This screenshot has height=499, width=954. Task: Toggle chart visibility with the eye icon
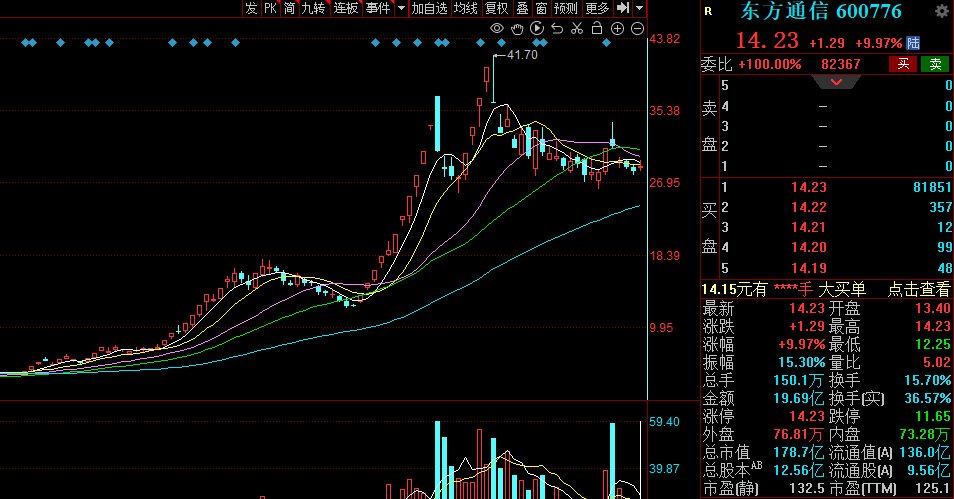(x=498, y=29)
